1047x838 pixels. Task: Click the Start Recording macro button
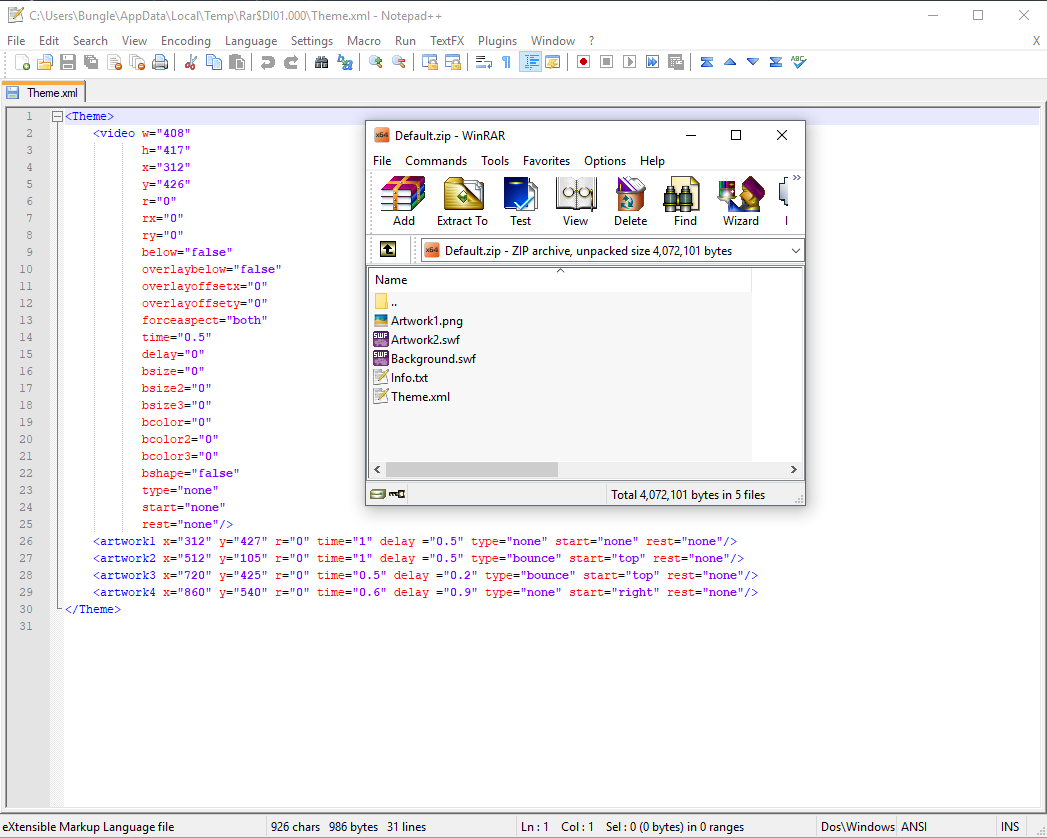coord(583,62)
